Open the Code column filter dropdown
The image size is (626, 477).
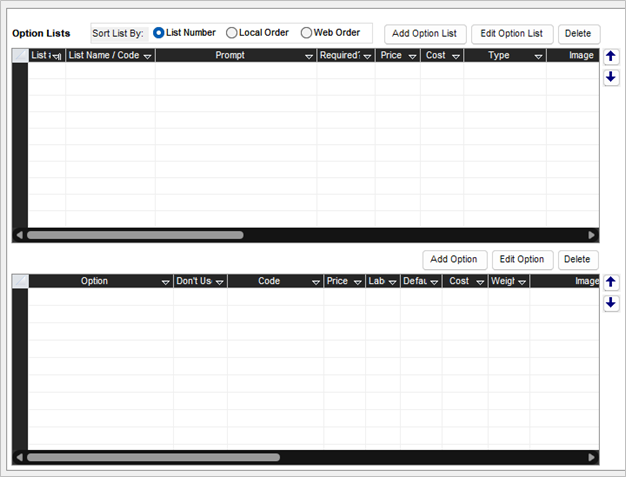316,283
